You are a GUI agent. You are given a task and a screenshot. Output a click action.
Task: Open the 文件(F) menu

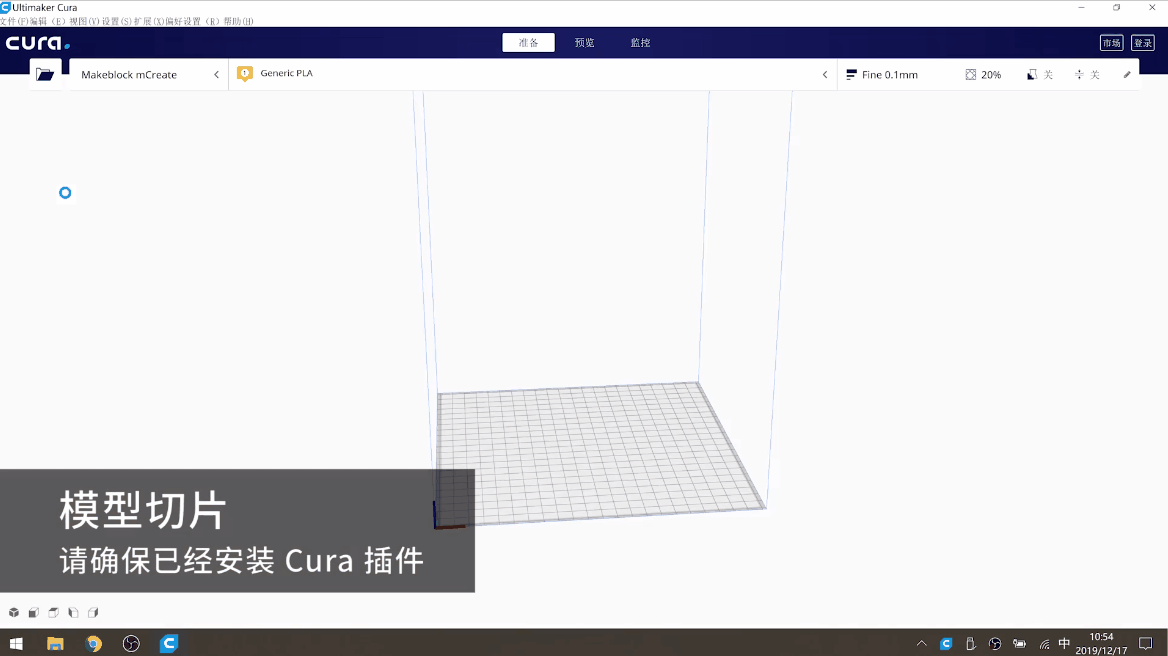point(13,21)
